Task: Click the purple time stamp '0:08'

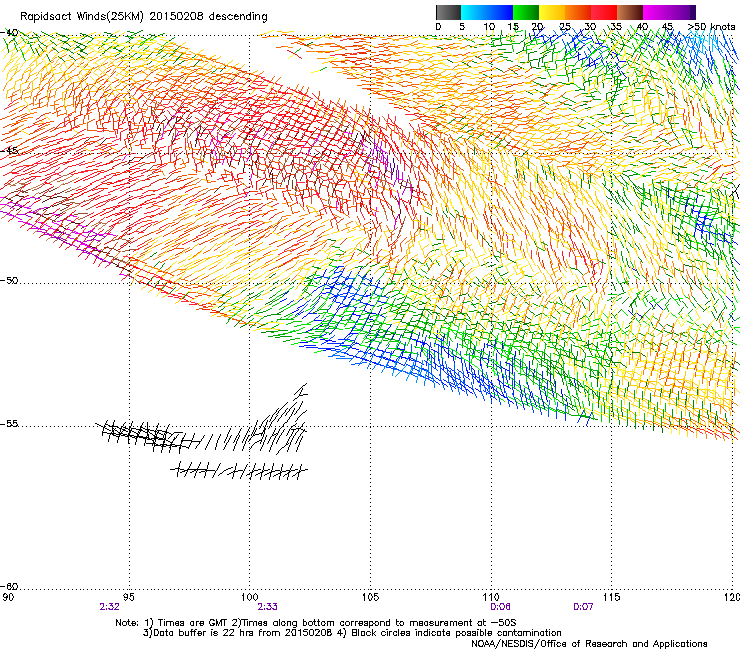Action: [x=500, y=607]
